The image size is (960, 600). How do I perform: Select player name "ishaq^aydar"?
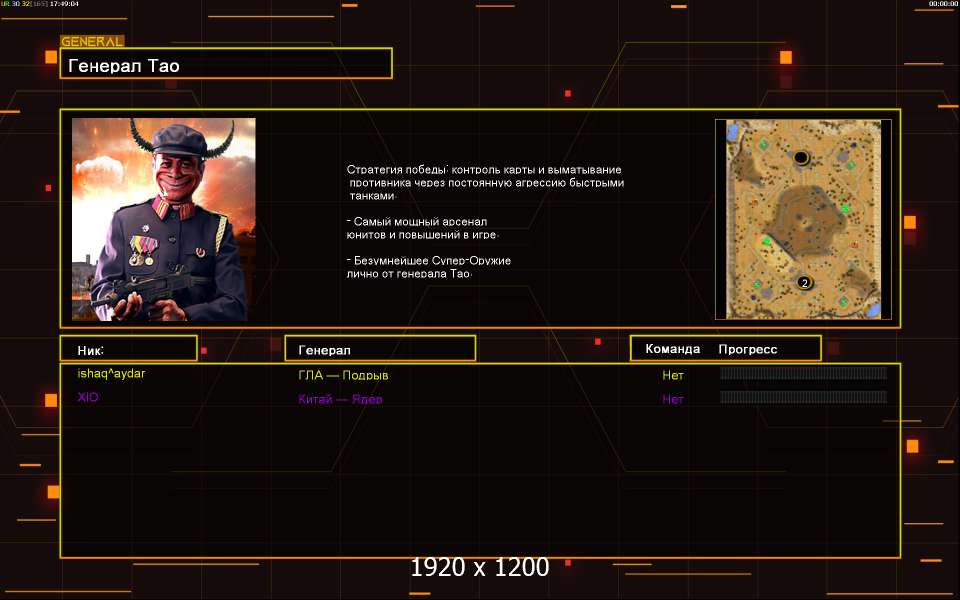(111, 373)
